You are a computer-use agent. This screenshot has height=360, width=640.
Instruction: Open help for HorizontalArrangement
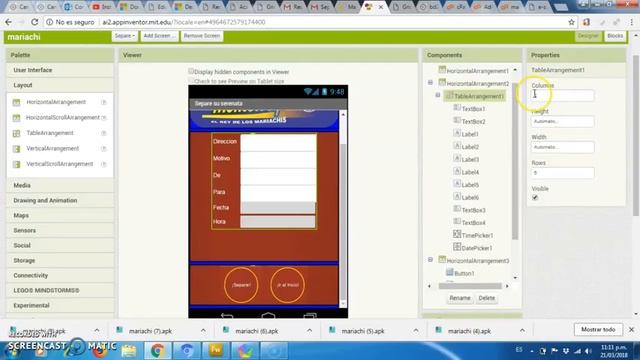click(104, 102)
